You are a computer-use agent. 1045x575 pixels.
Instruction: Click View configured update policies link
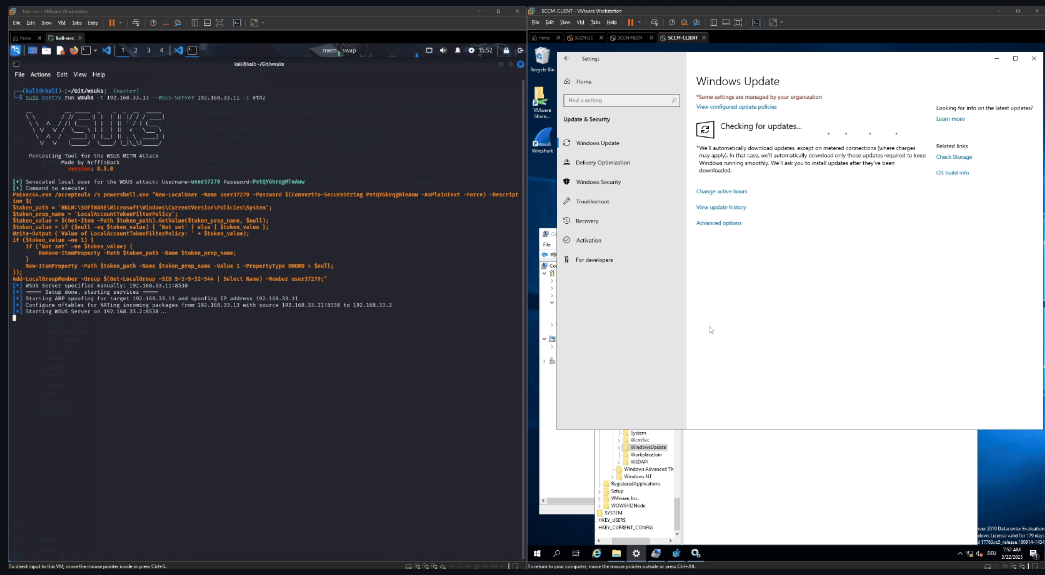pyautogui.click(x=736, y=107)
